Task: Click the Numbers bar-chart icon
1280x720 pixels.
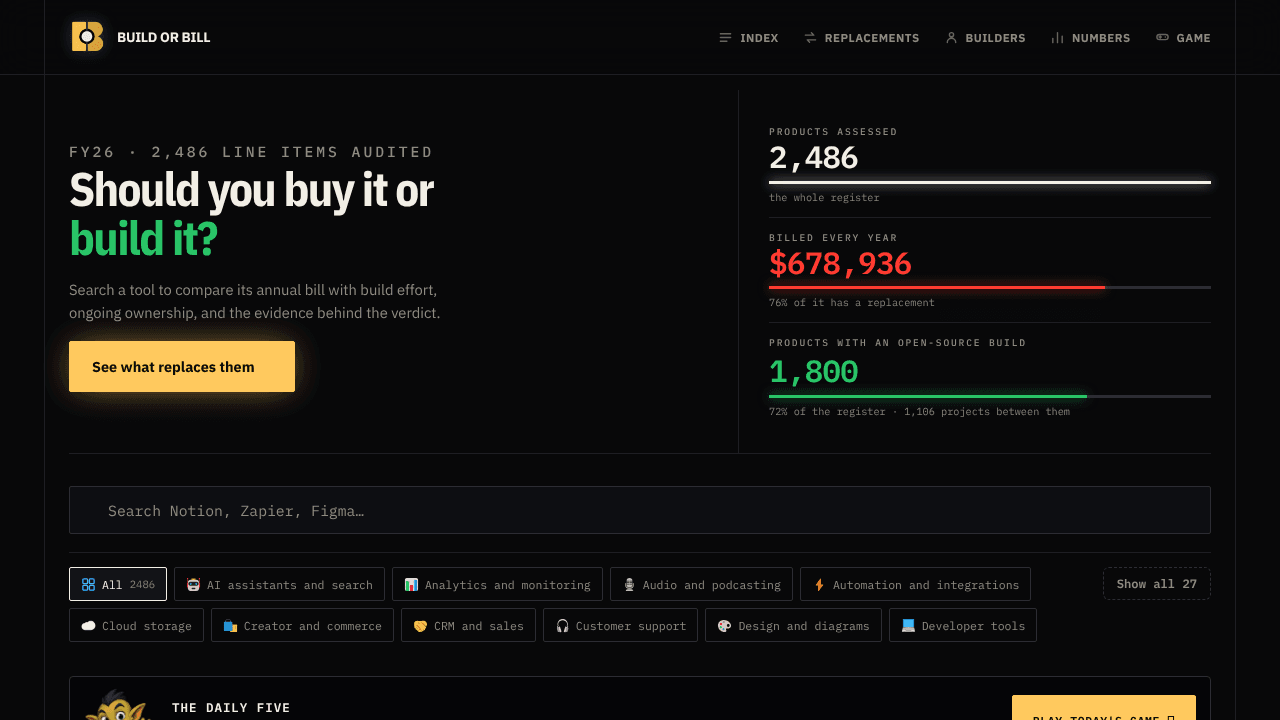Action: [x=1057, y=38]
